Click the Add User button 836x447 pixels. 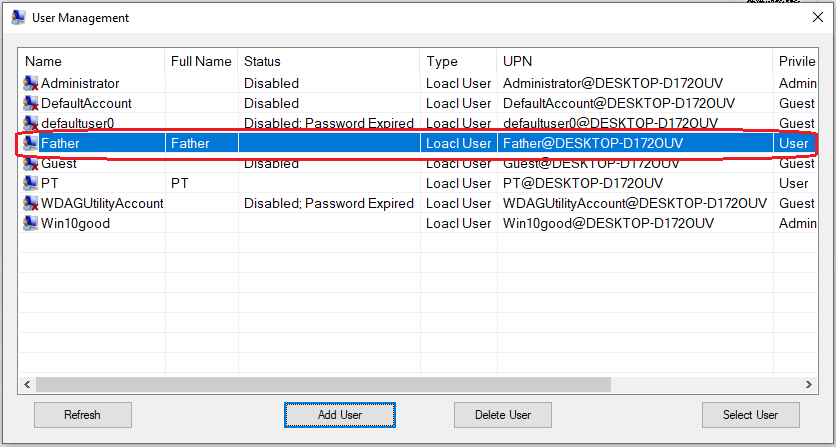point(340,414)
